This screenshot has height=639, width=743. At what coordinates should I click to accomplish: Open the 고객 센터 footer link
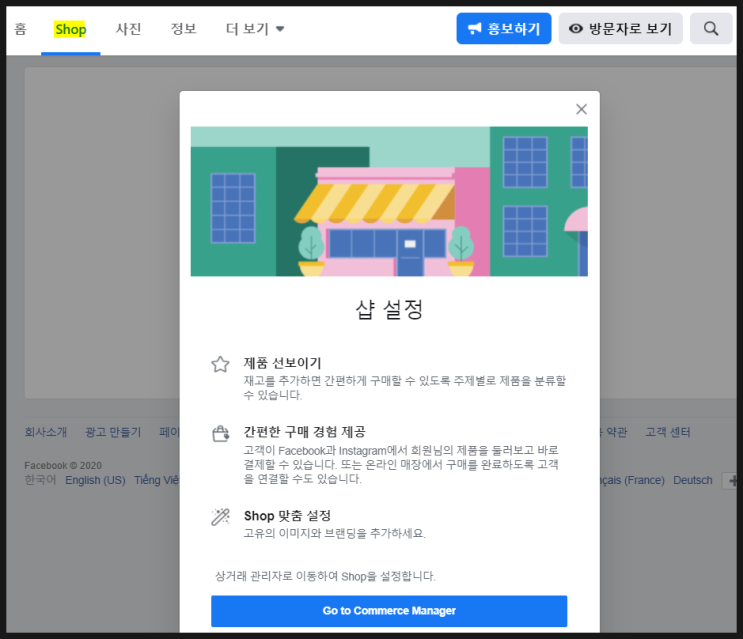(668, 432)
